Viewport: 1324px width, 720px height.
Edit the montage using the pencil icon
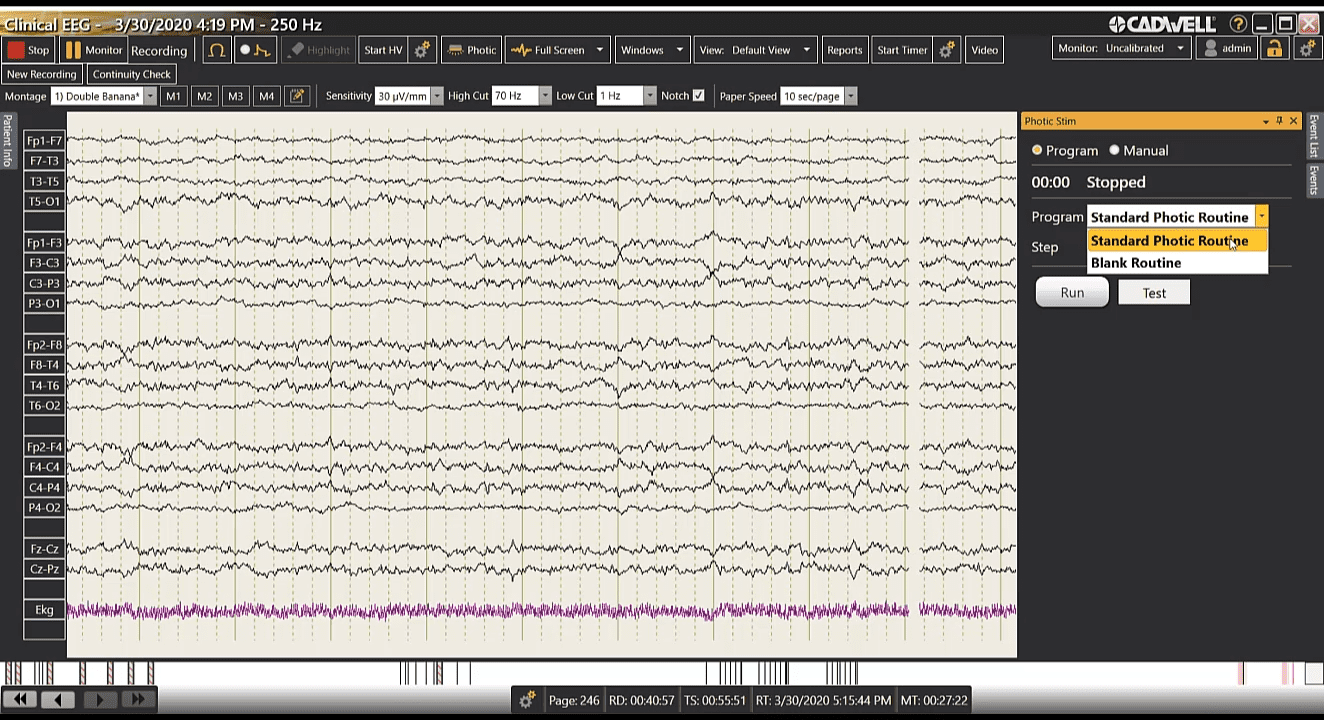click(x=295, y=95)
